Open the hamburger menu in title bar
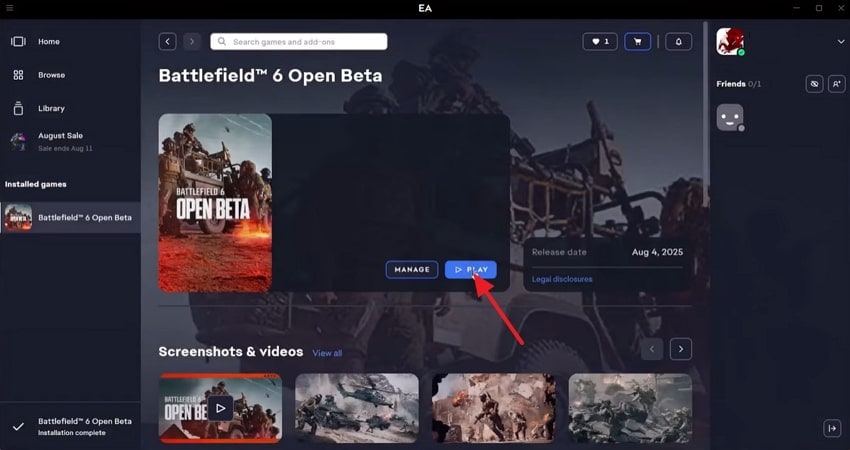Viewport: 850px width, 450px height. pyautogui.click(x=9, y=8)
